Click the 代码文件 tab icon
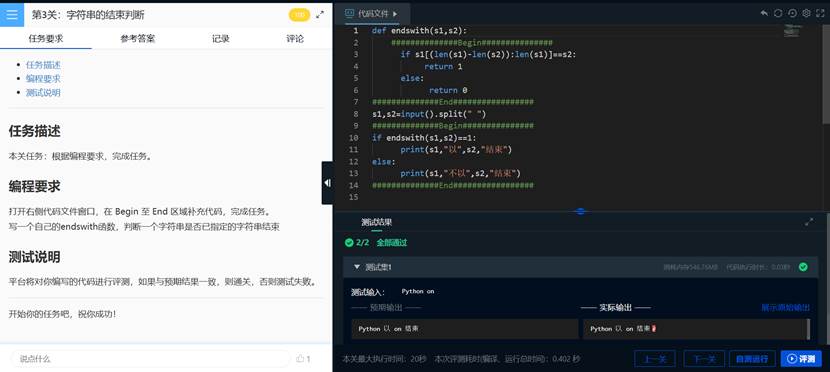 click(349, 14)
